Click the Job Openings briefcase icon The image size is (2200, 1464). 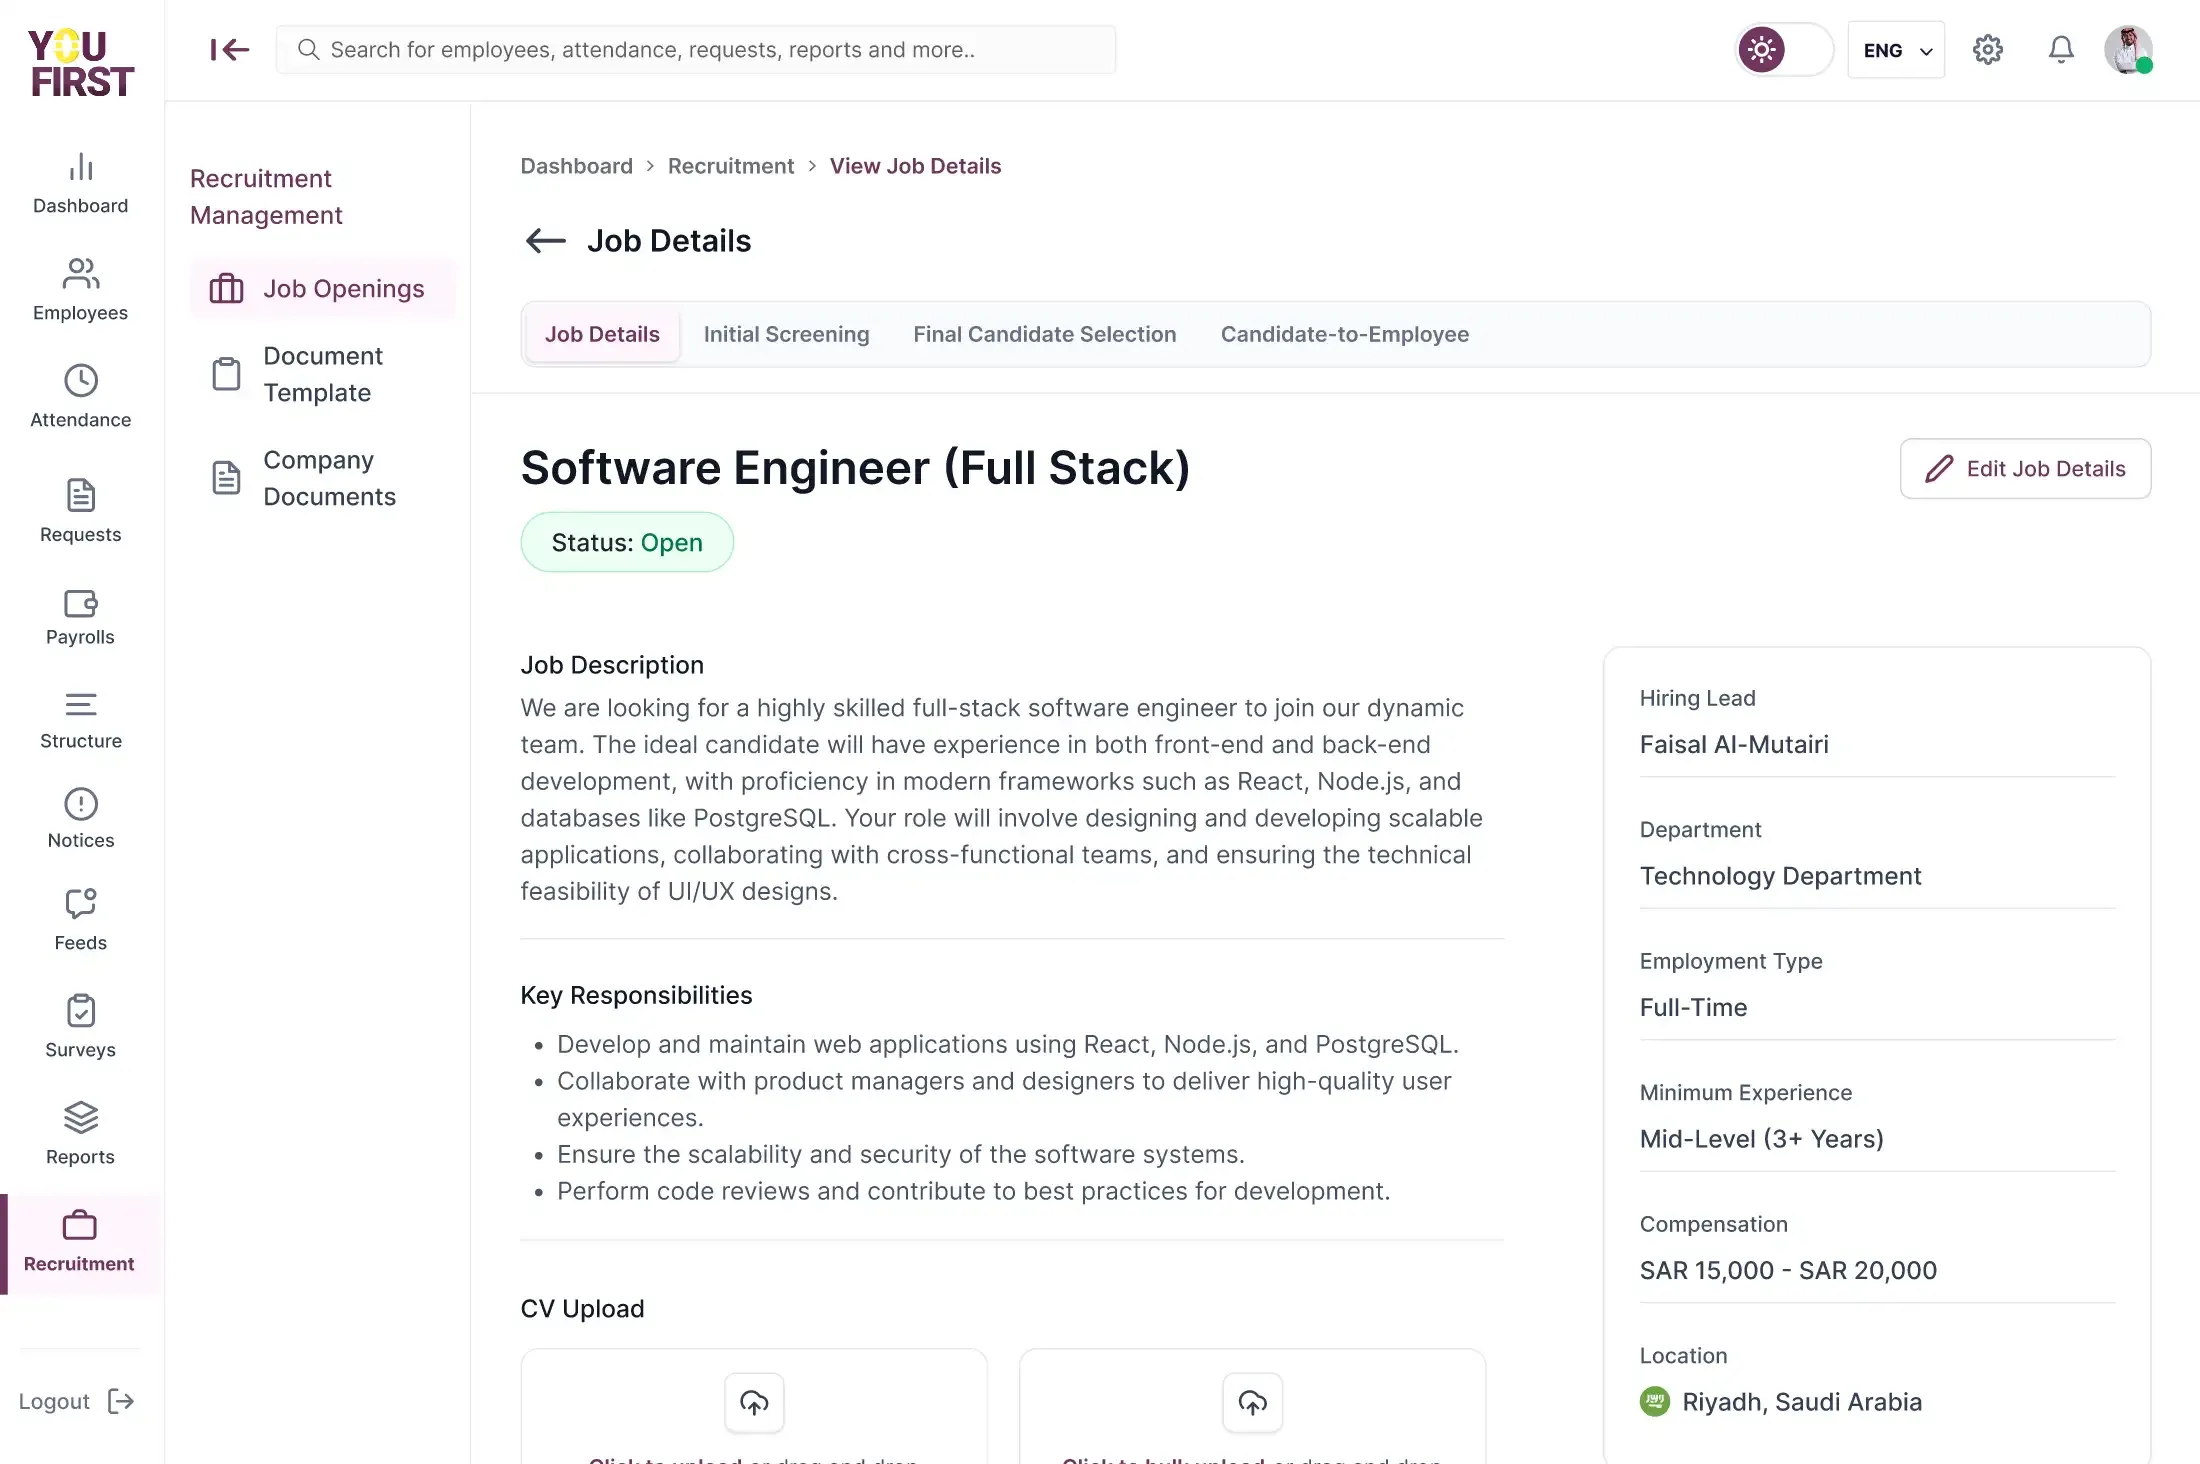226,288
